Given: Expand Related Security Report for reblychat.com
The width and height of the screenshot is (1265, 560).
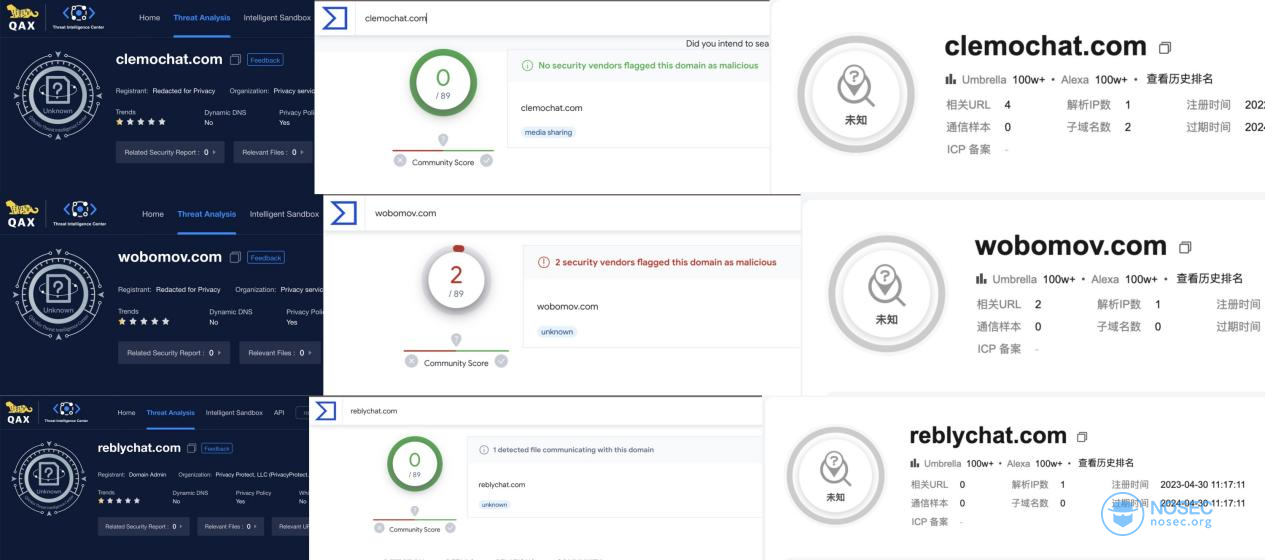Looking at the screenshot, I should (x=144, y=526).
